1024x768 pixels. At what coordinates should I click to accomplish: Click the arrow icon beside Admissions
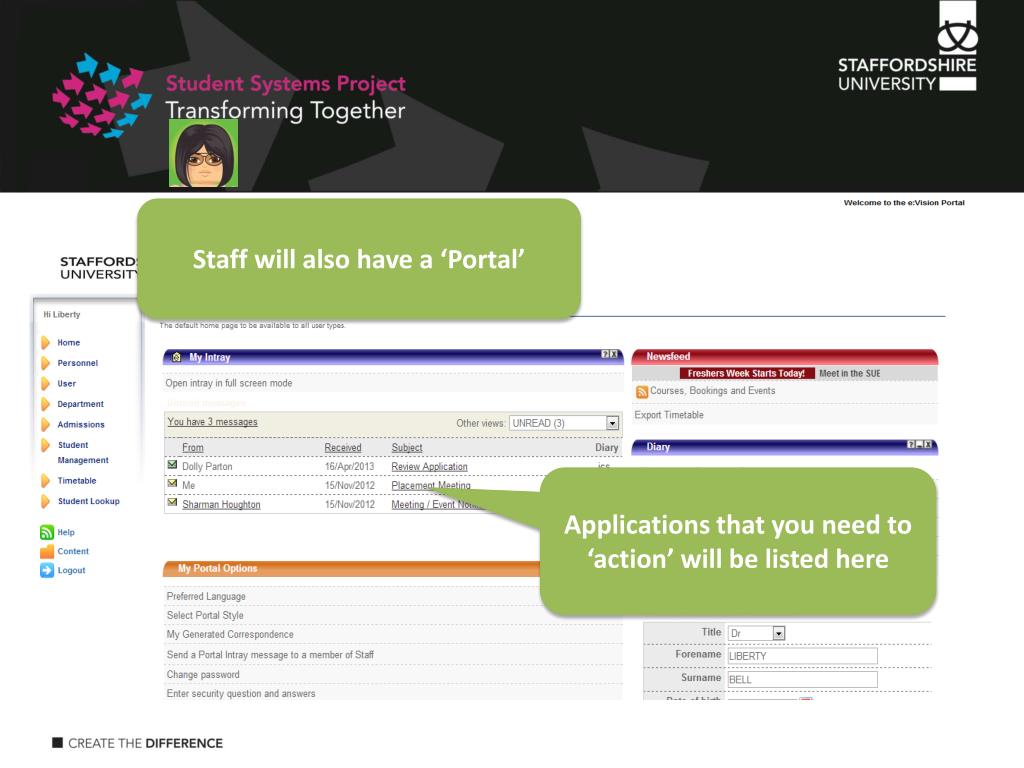[x=45, y=424]
